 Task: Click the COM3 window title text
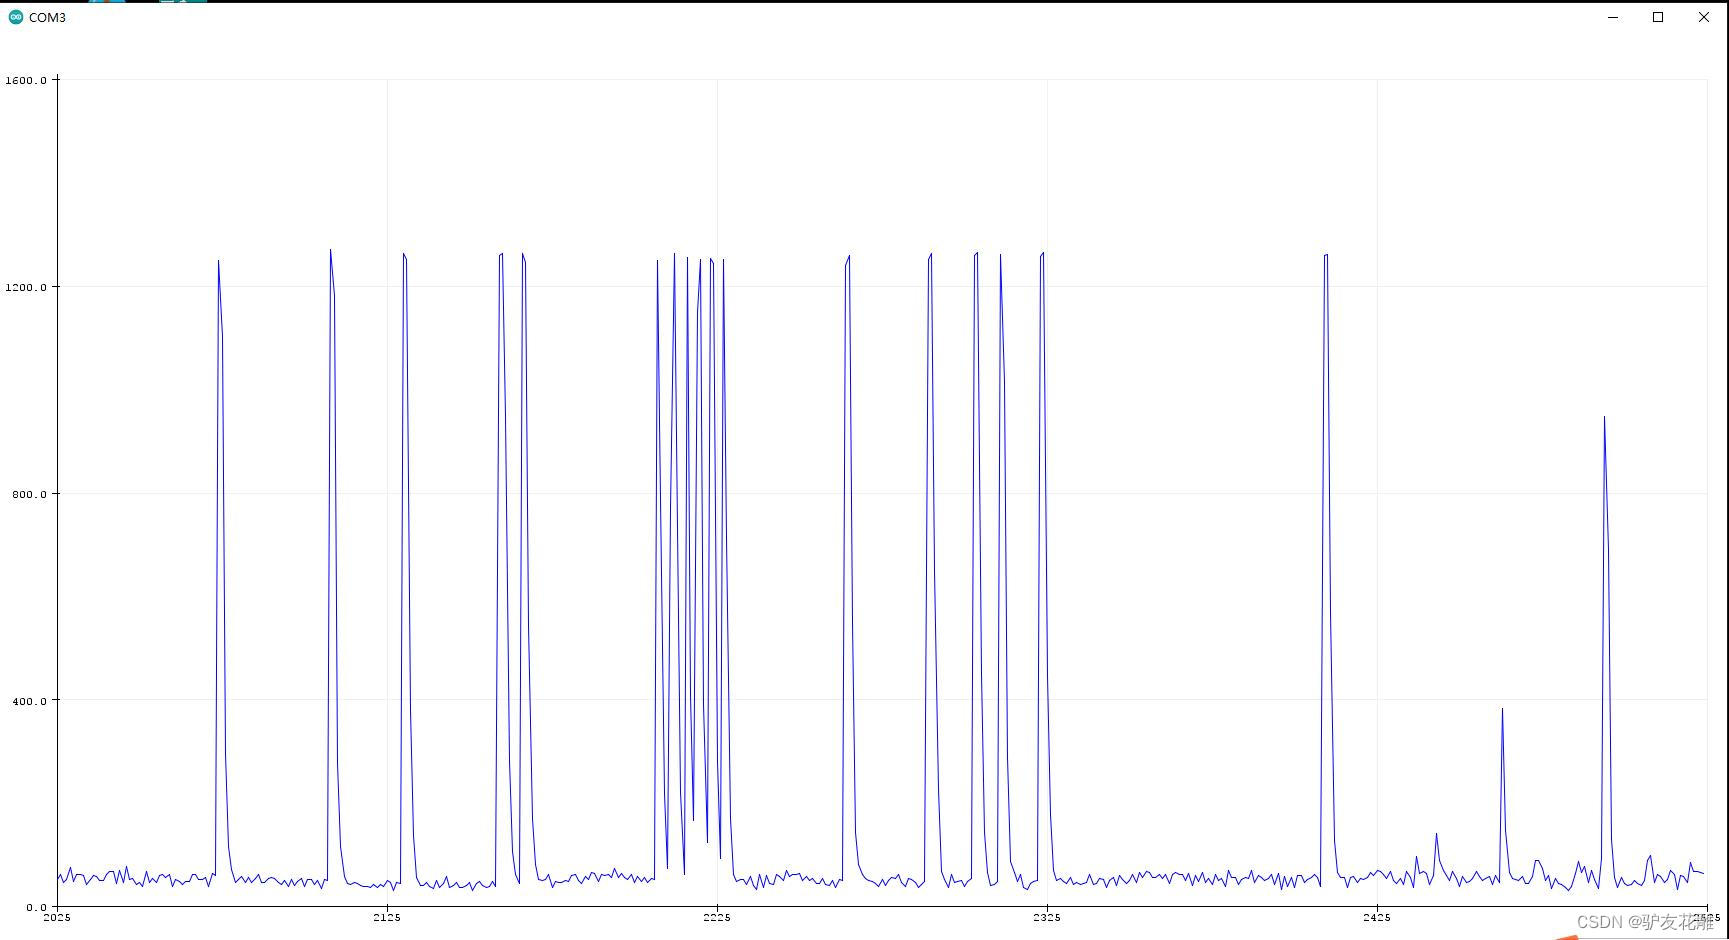click(x=47, y=18)
